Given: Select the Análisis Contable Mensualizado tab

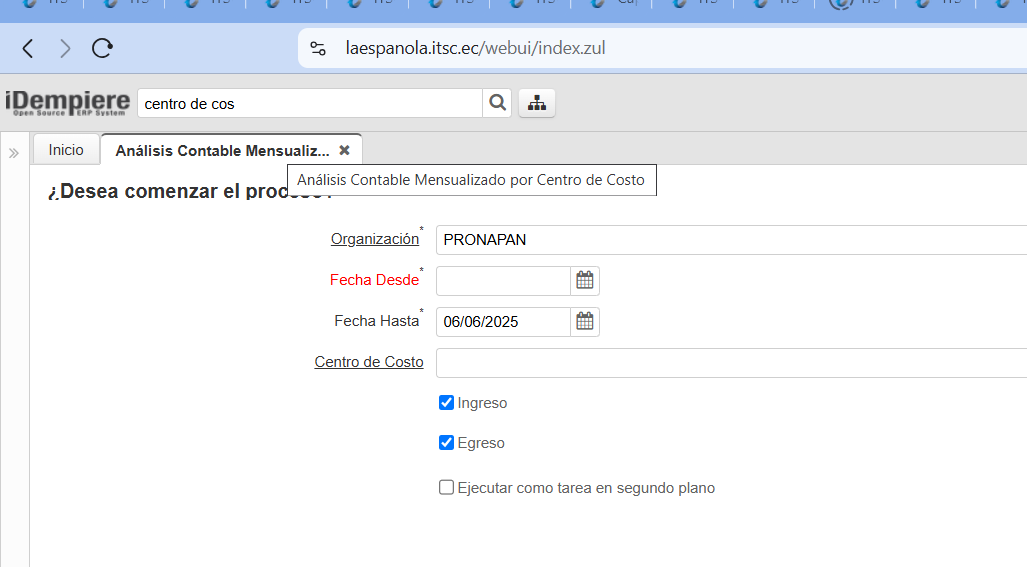Looking at the screenshot, I should (x=222, y=151).
